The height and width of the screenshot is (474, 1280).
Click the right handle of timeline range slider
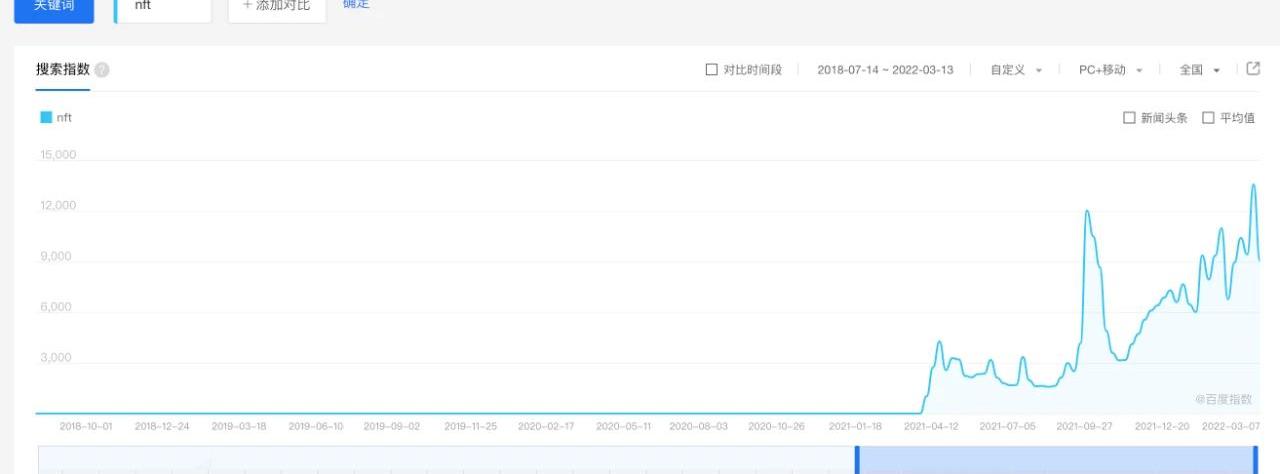tap(1255, 460)
